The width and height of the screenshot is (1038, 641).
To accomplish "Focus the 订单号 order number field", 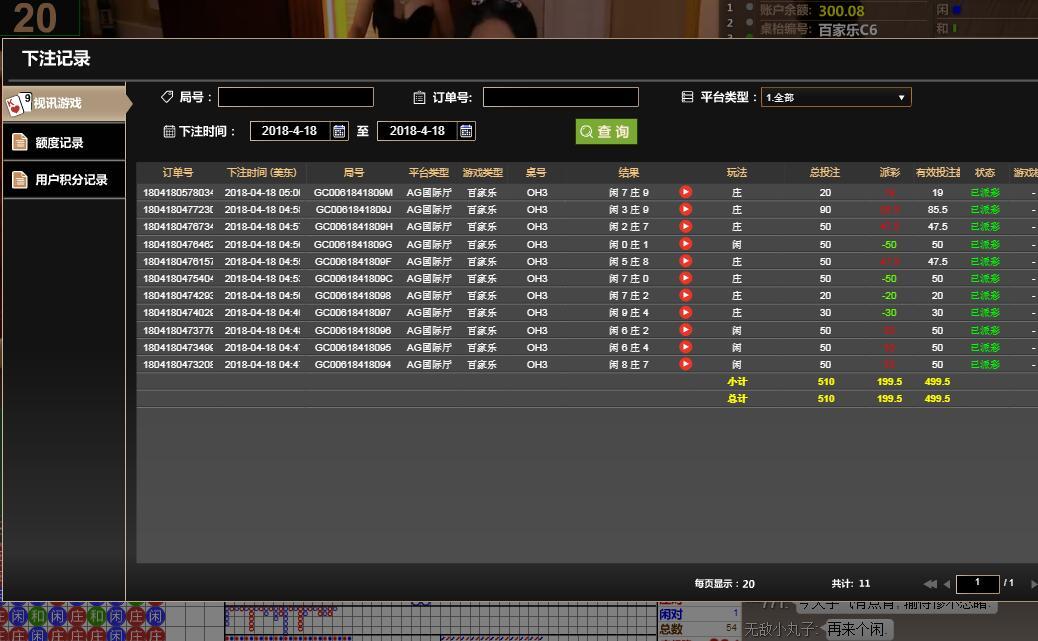I will tap(560, 97).
